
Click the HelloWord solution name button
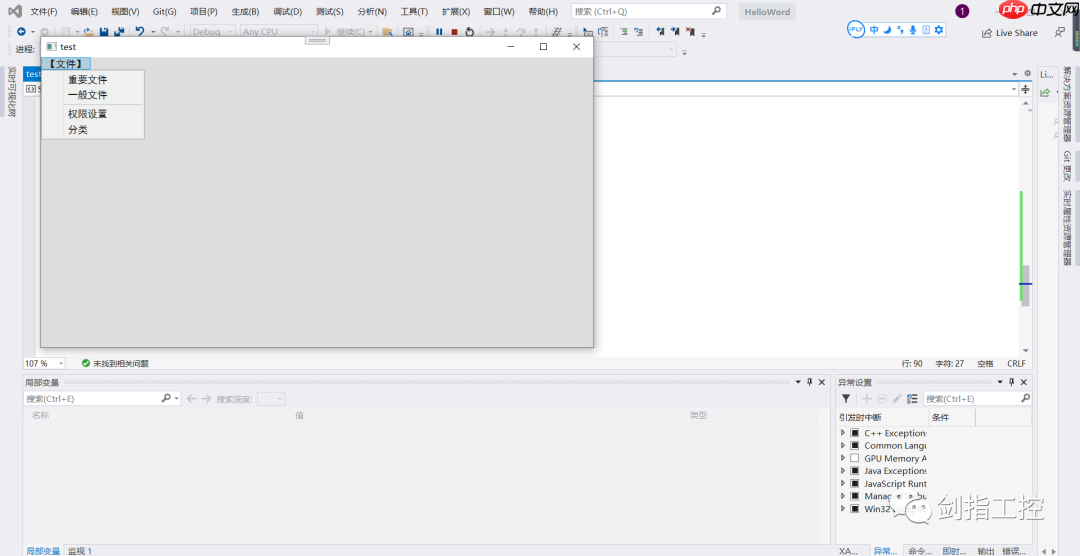click(767, 12)
